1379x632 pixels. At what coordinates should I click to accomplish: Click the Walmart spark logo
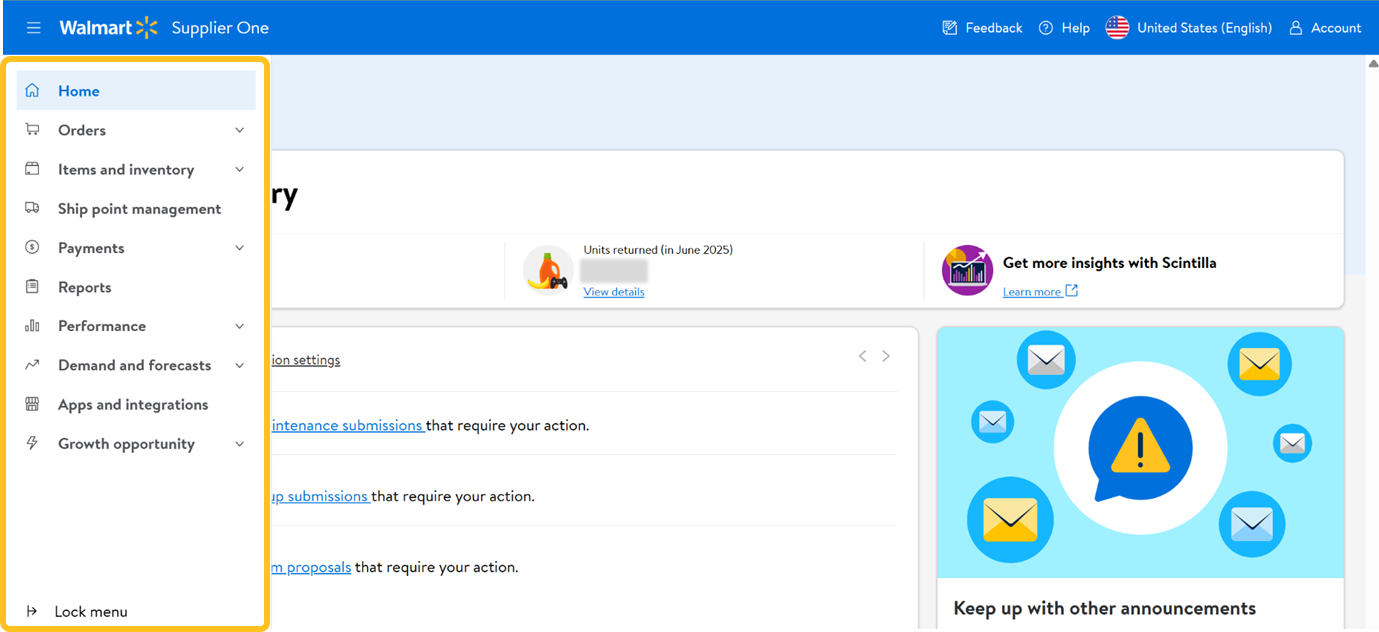[x=147, y=28]
